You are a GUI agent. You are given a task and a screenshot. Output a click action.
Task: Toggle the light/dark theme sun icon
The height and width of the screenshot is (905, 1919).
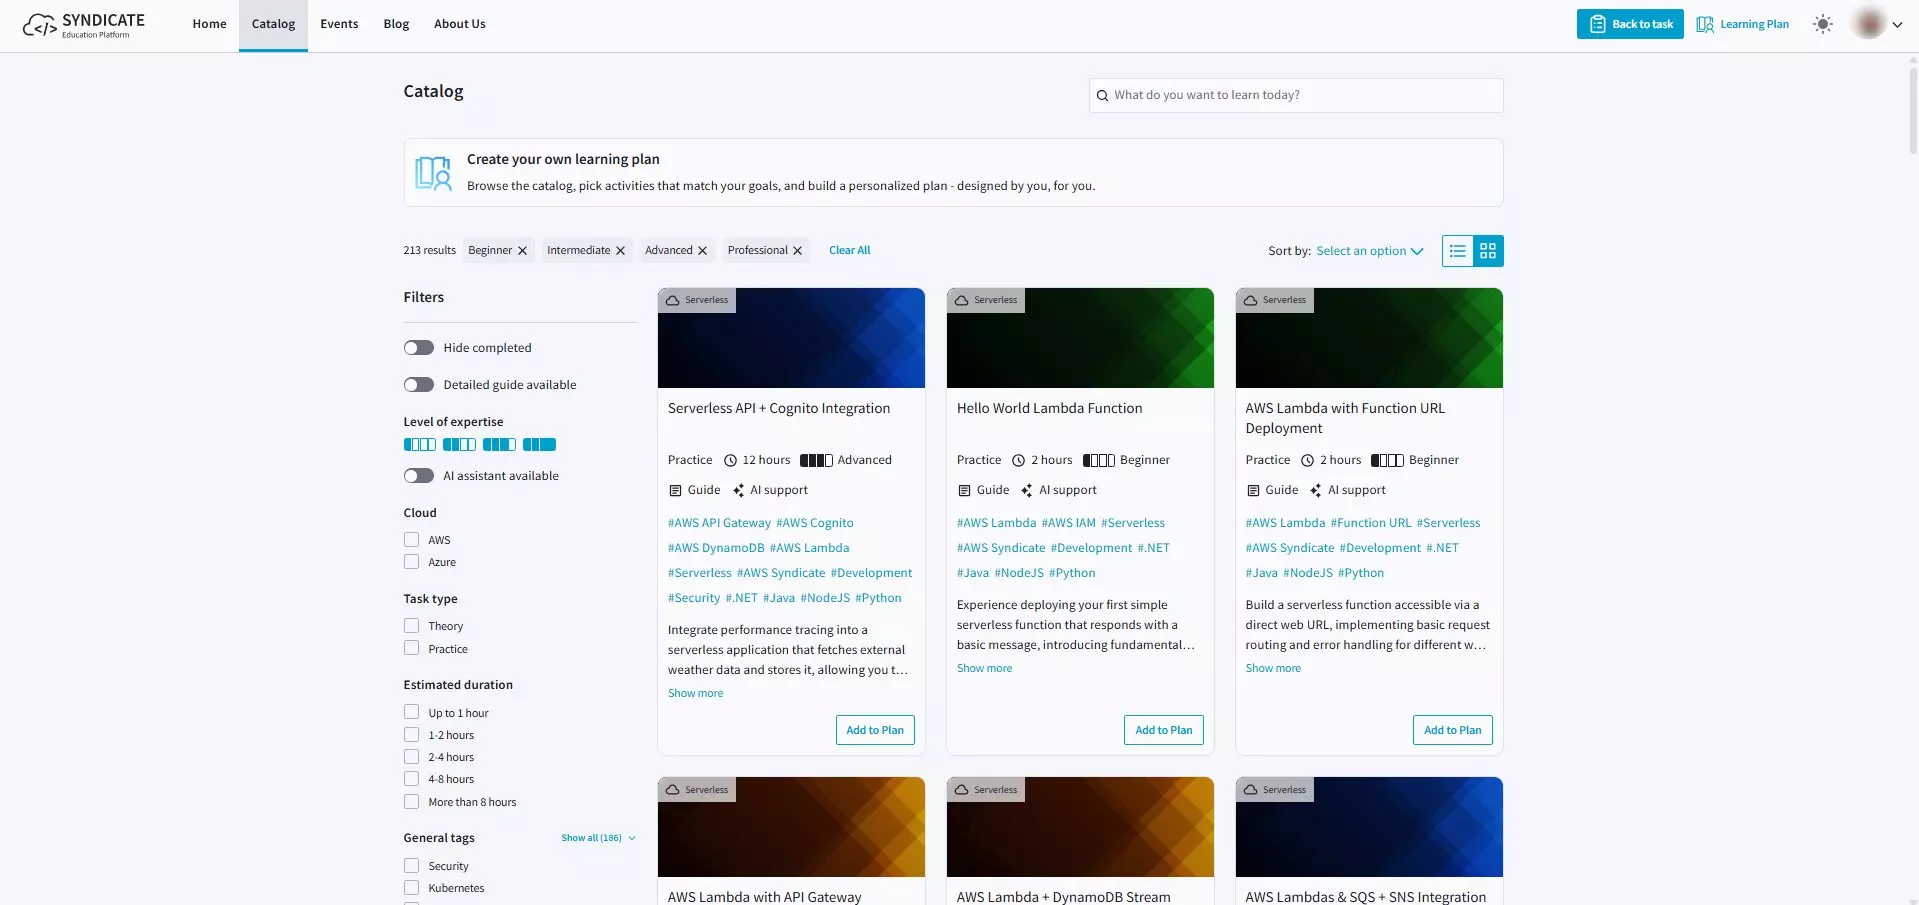click(1823, 24)
